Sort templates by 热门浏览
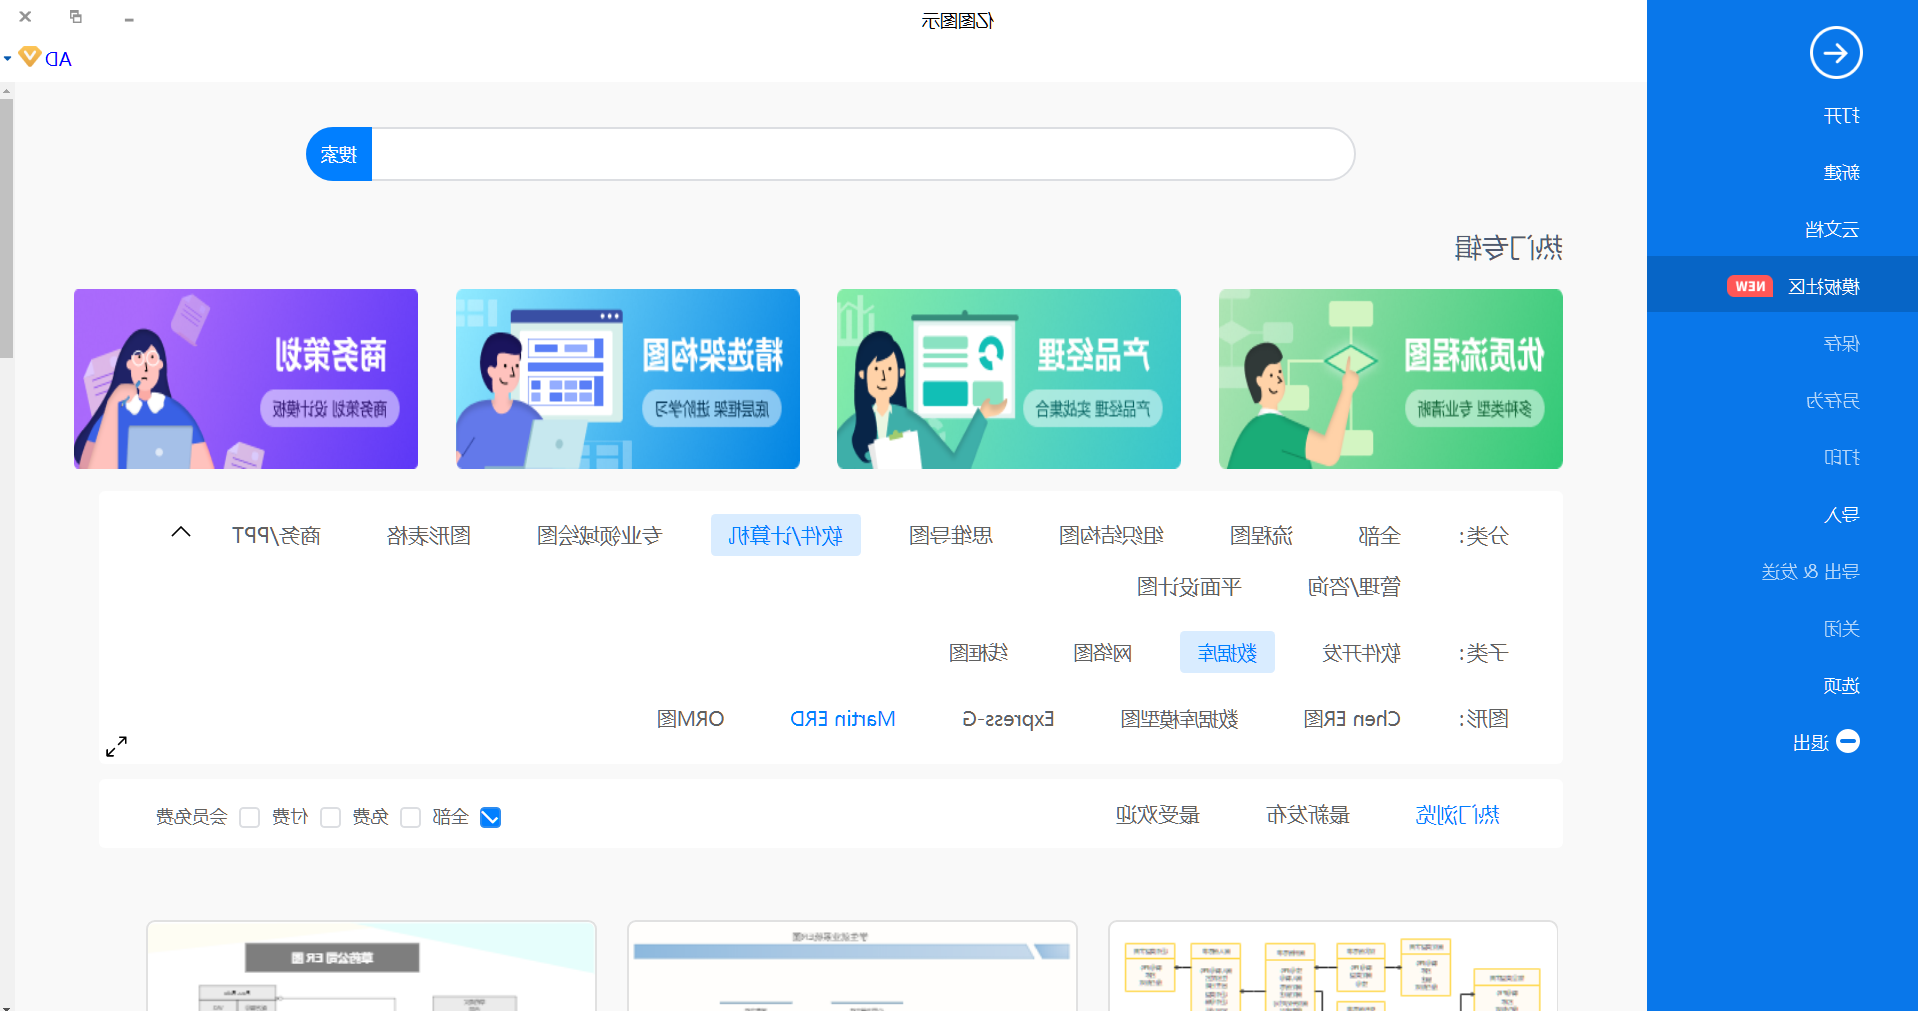The image size is (1918, 1011). click(1457, 815)
